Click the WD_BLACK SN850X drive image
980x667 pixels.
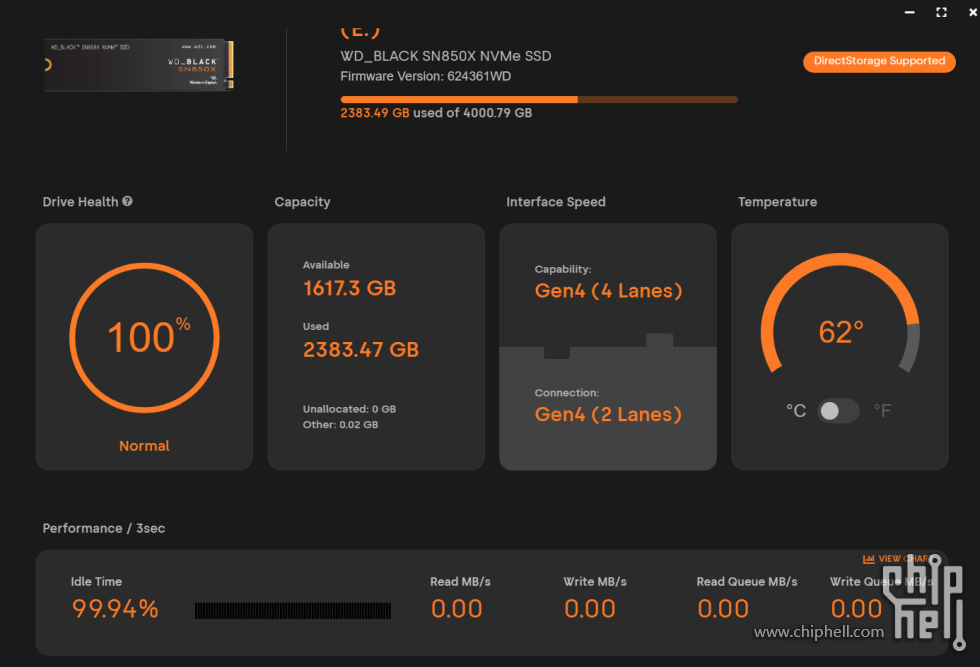(139, 65)
